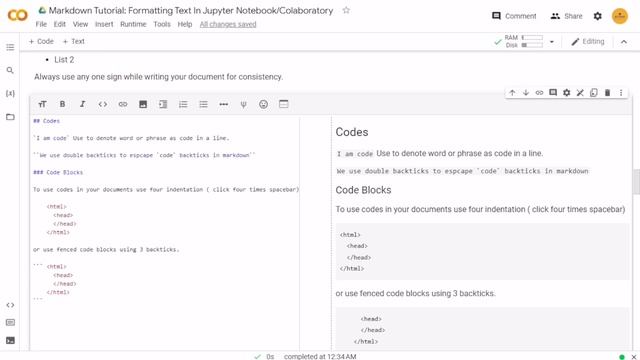Open the File menu
640x360 pixels.
click(41, 24)
